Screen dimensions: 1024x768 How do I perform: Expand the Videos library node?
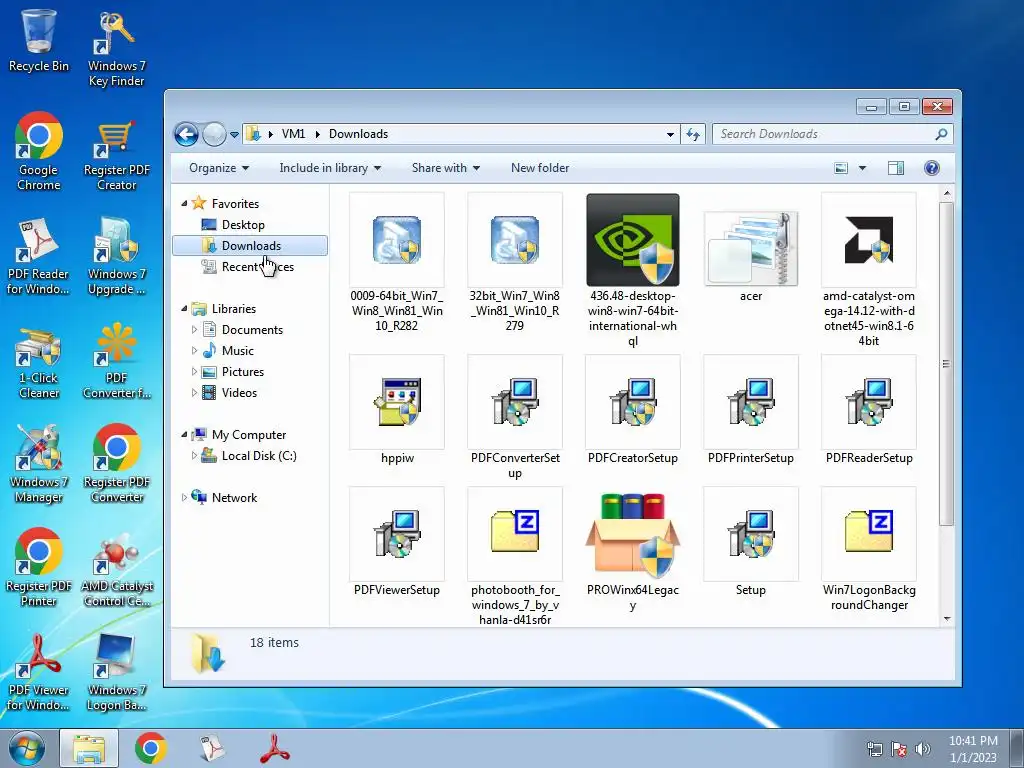coord(194,392)
